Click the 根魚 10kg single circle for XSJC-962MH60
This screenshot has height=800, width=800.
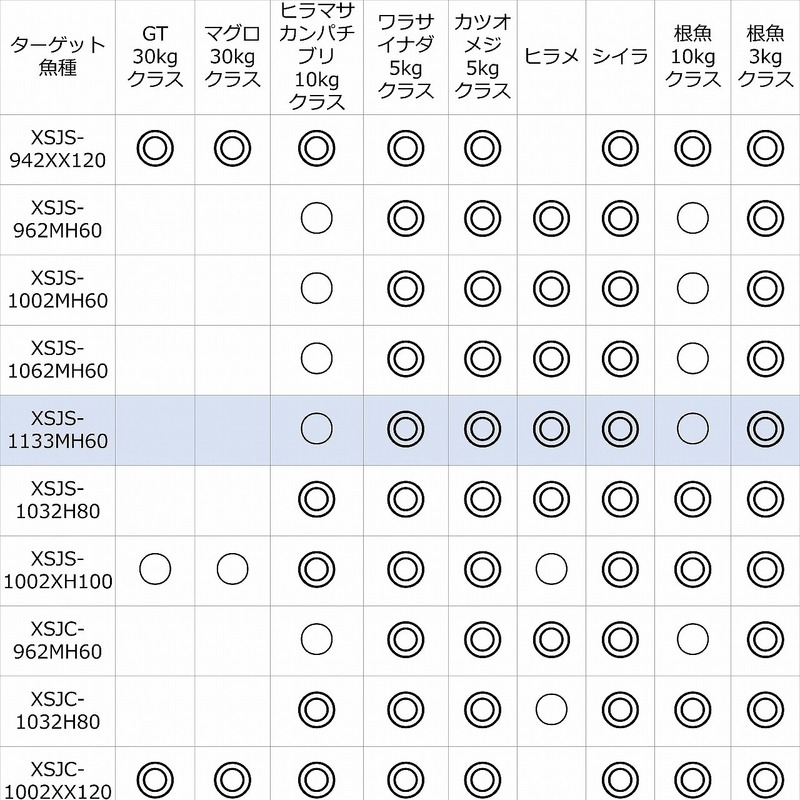click(692, 638)
